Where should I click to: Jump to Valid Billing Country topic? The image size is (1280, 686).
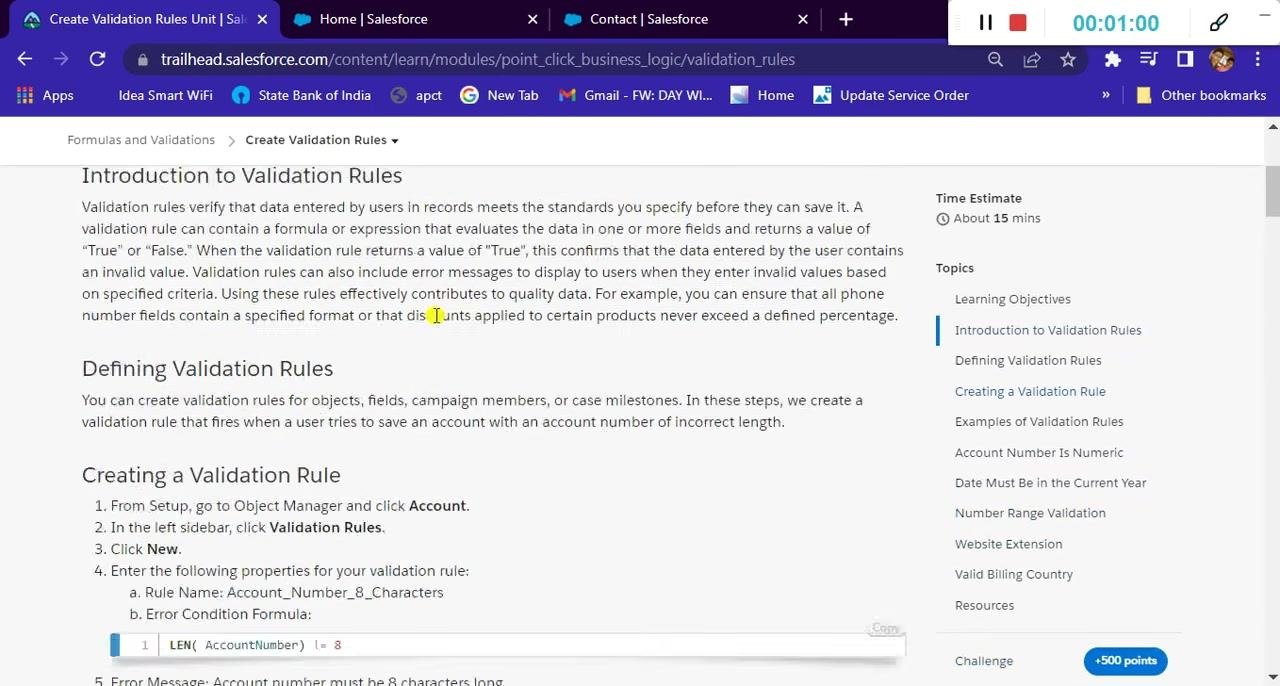1013,574
